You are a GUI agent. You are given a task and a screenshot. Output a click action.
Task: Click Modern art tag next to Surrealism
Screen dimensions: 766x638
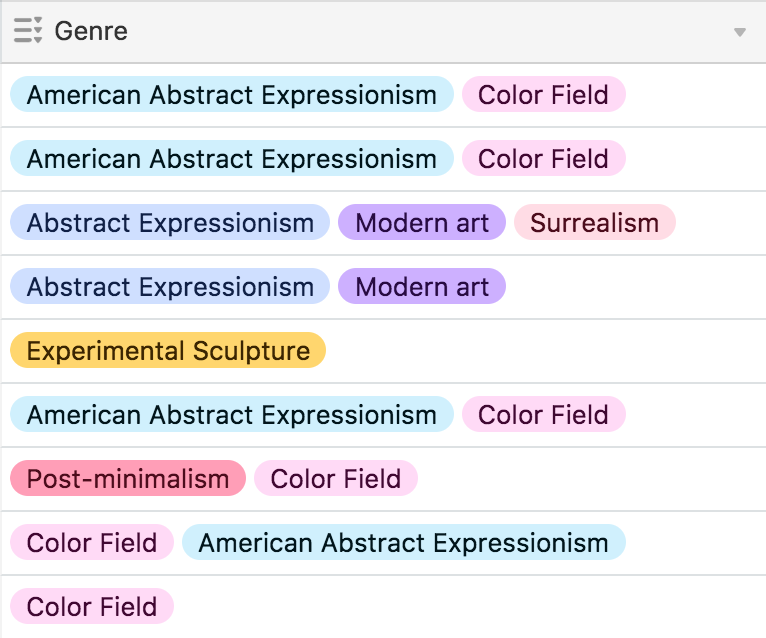pyautogui.click(x=422, y=223)
